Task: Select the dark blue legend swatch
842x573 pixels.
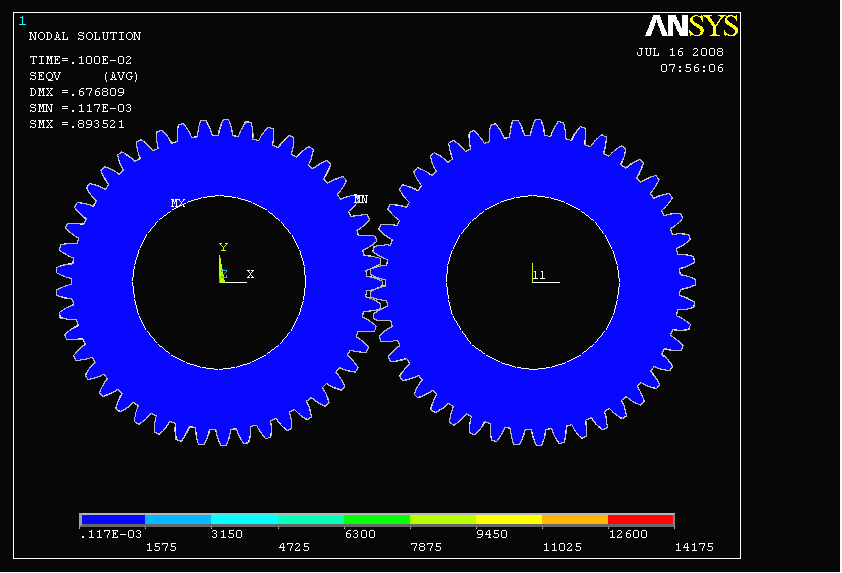Action: click(x=113, y=520)
